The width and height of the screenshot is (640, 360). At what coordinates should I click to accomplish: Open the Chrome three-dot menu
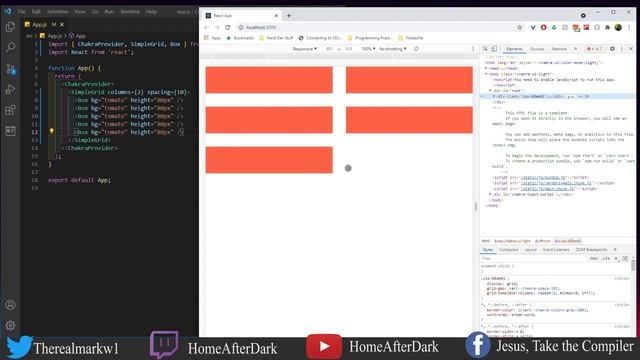(629, 27)
